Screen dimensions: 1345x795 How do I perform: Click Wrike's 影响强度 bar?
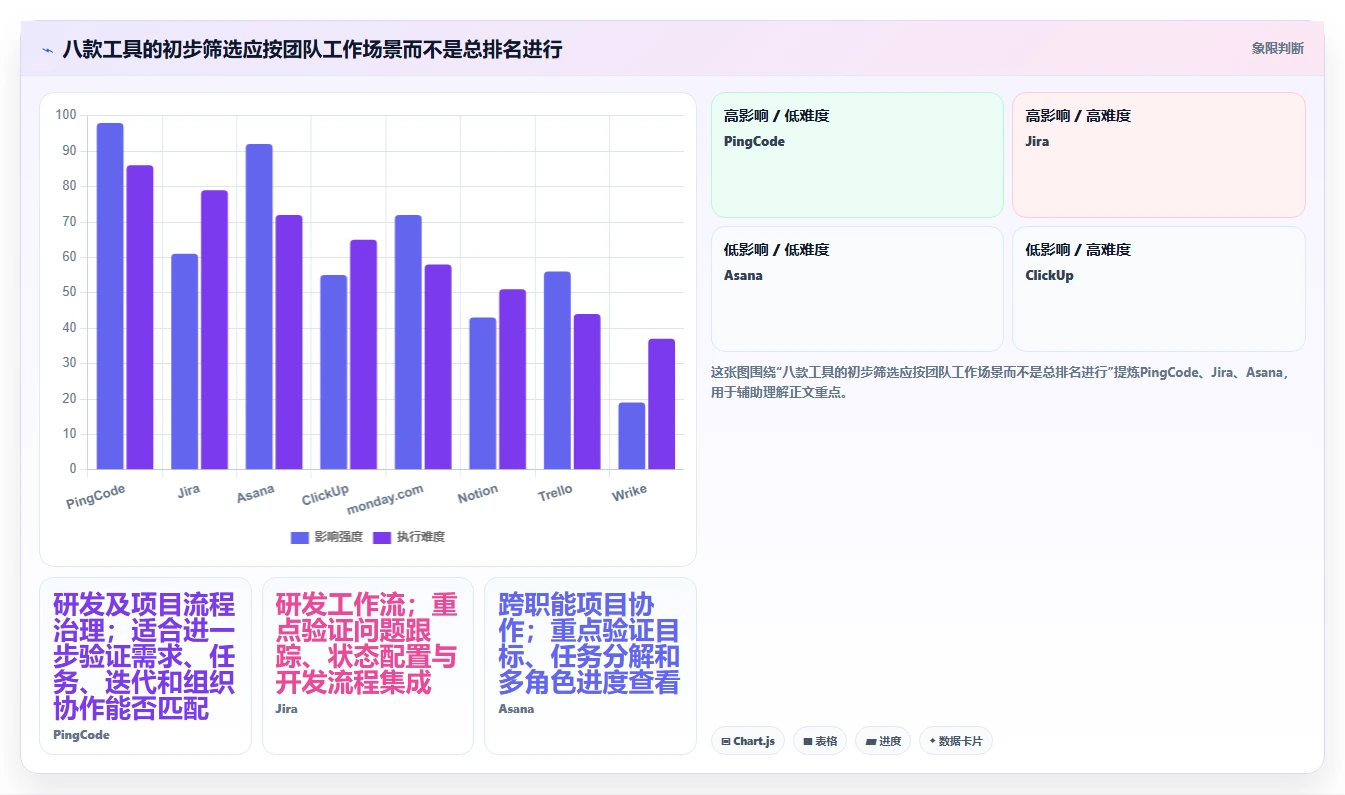click(x=632, y=436)
